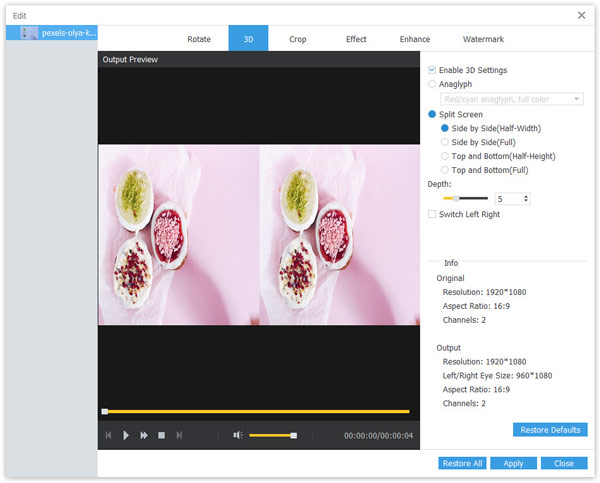
Task: Click the timeline playhead marker
Action: pyautogui.click(x=104, y=411)
